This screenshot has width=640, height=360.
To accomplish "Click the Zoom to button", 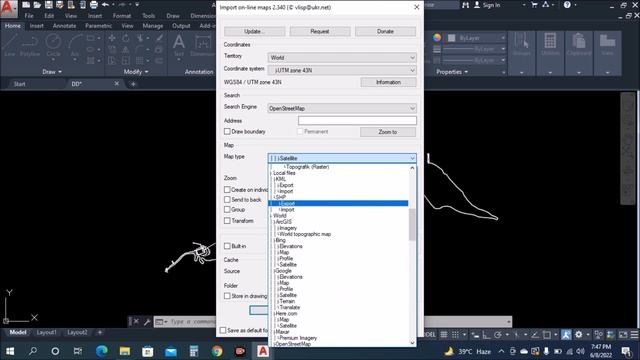I will 388,132.
